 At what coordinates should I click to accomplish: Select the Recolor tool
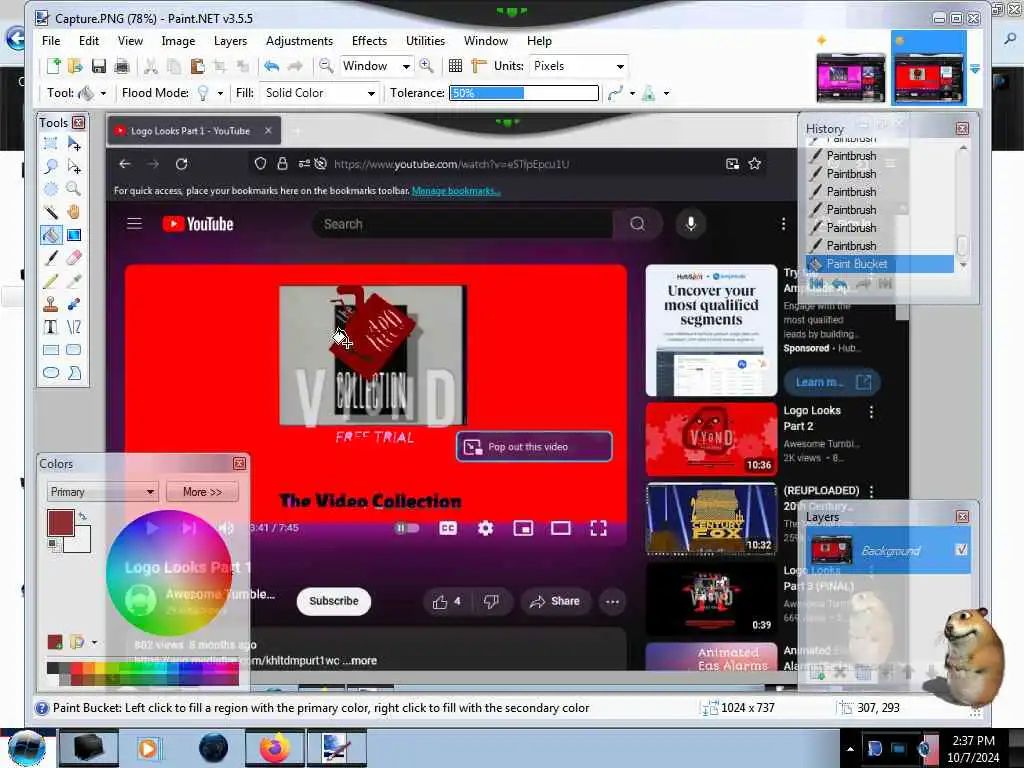tap(74, 304)
